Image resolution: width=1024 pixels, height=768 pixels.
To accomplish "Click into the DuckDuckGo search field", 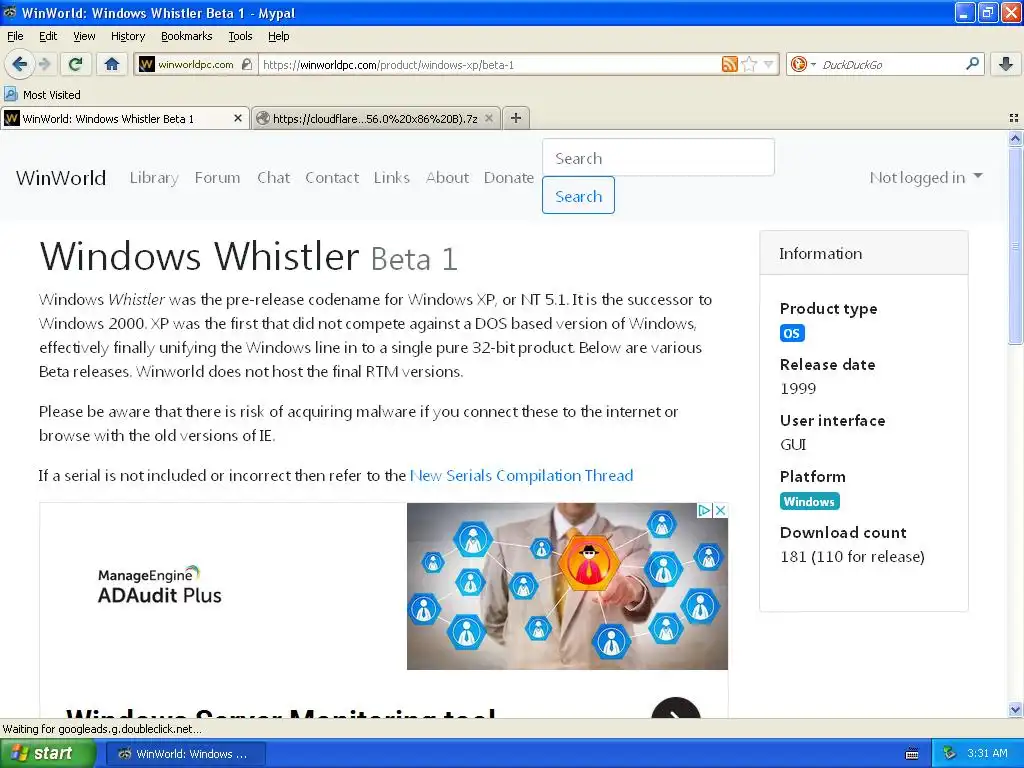I will pyautogui.click(x=891, y=64).
